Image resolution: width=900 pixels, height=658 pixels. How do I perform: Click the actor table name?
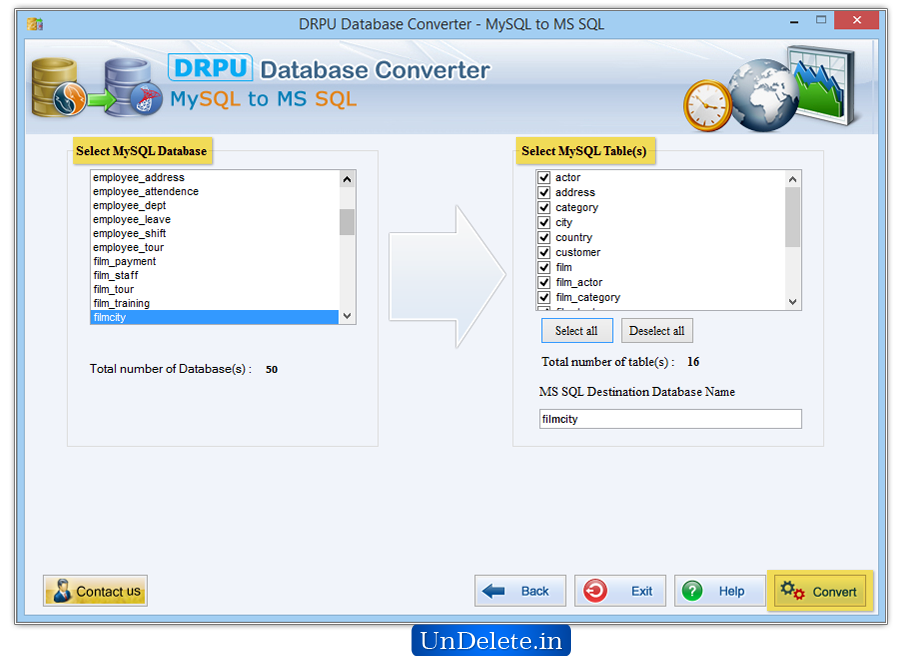[568, 177]
